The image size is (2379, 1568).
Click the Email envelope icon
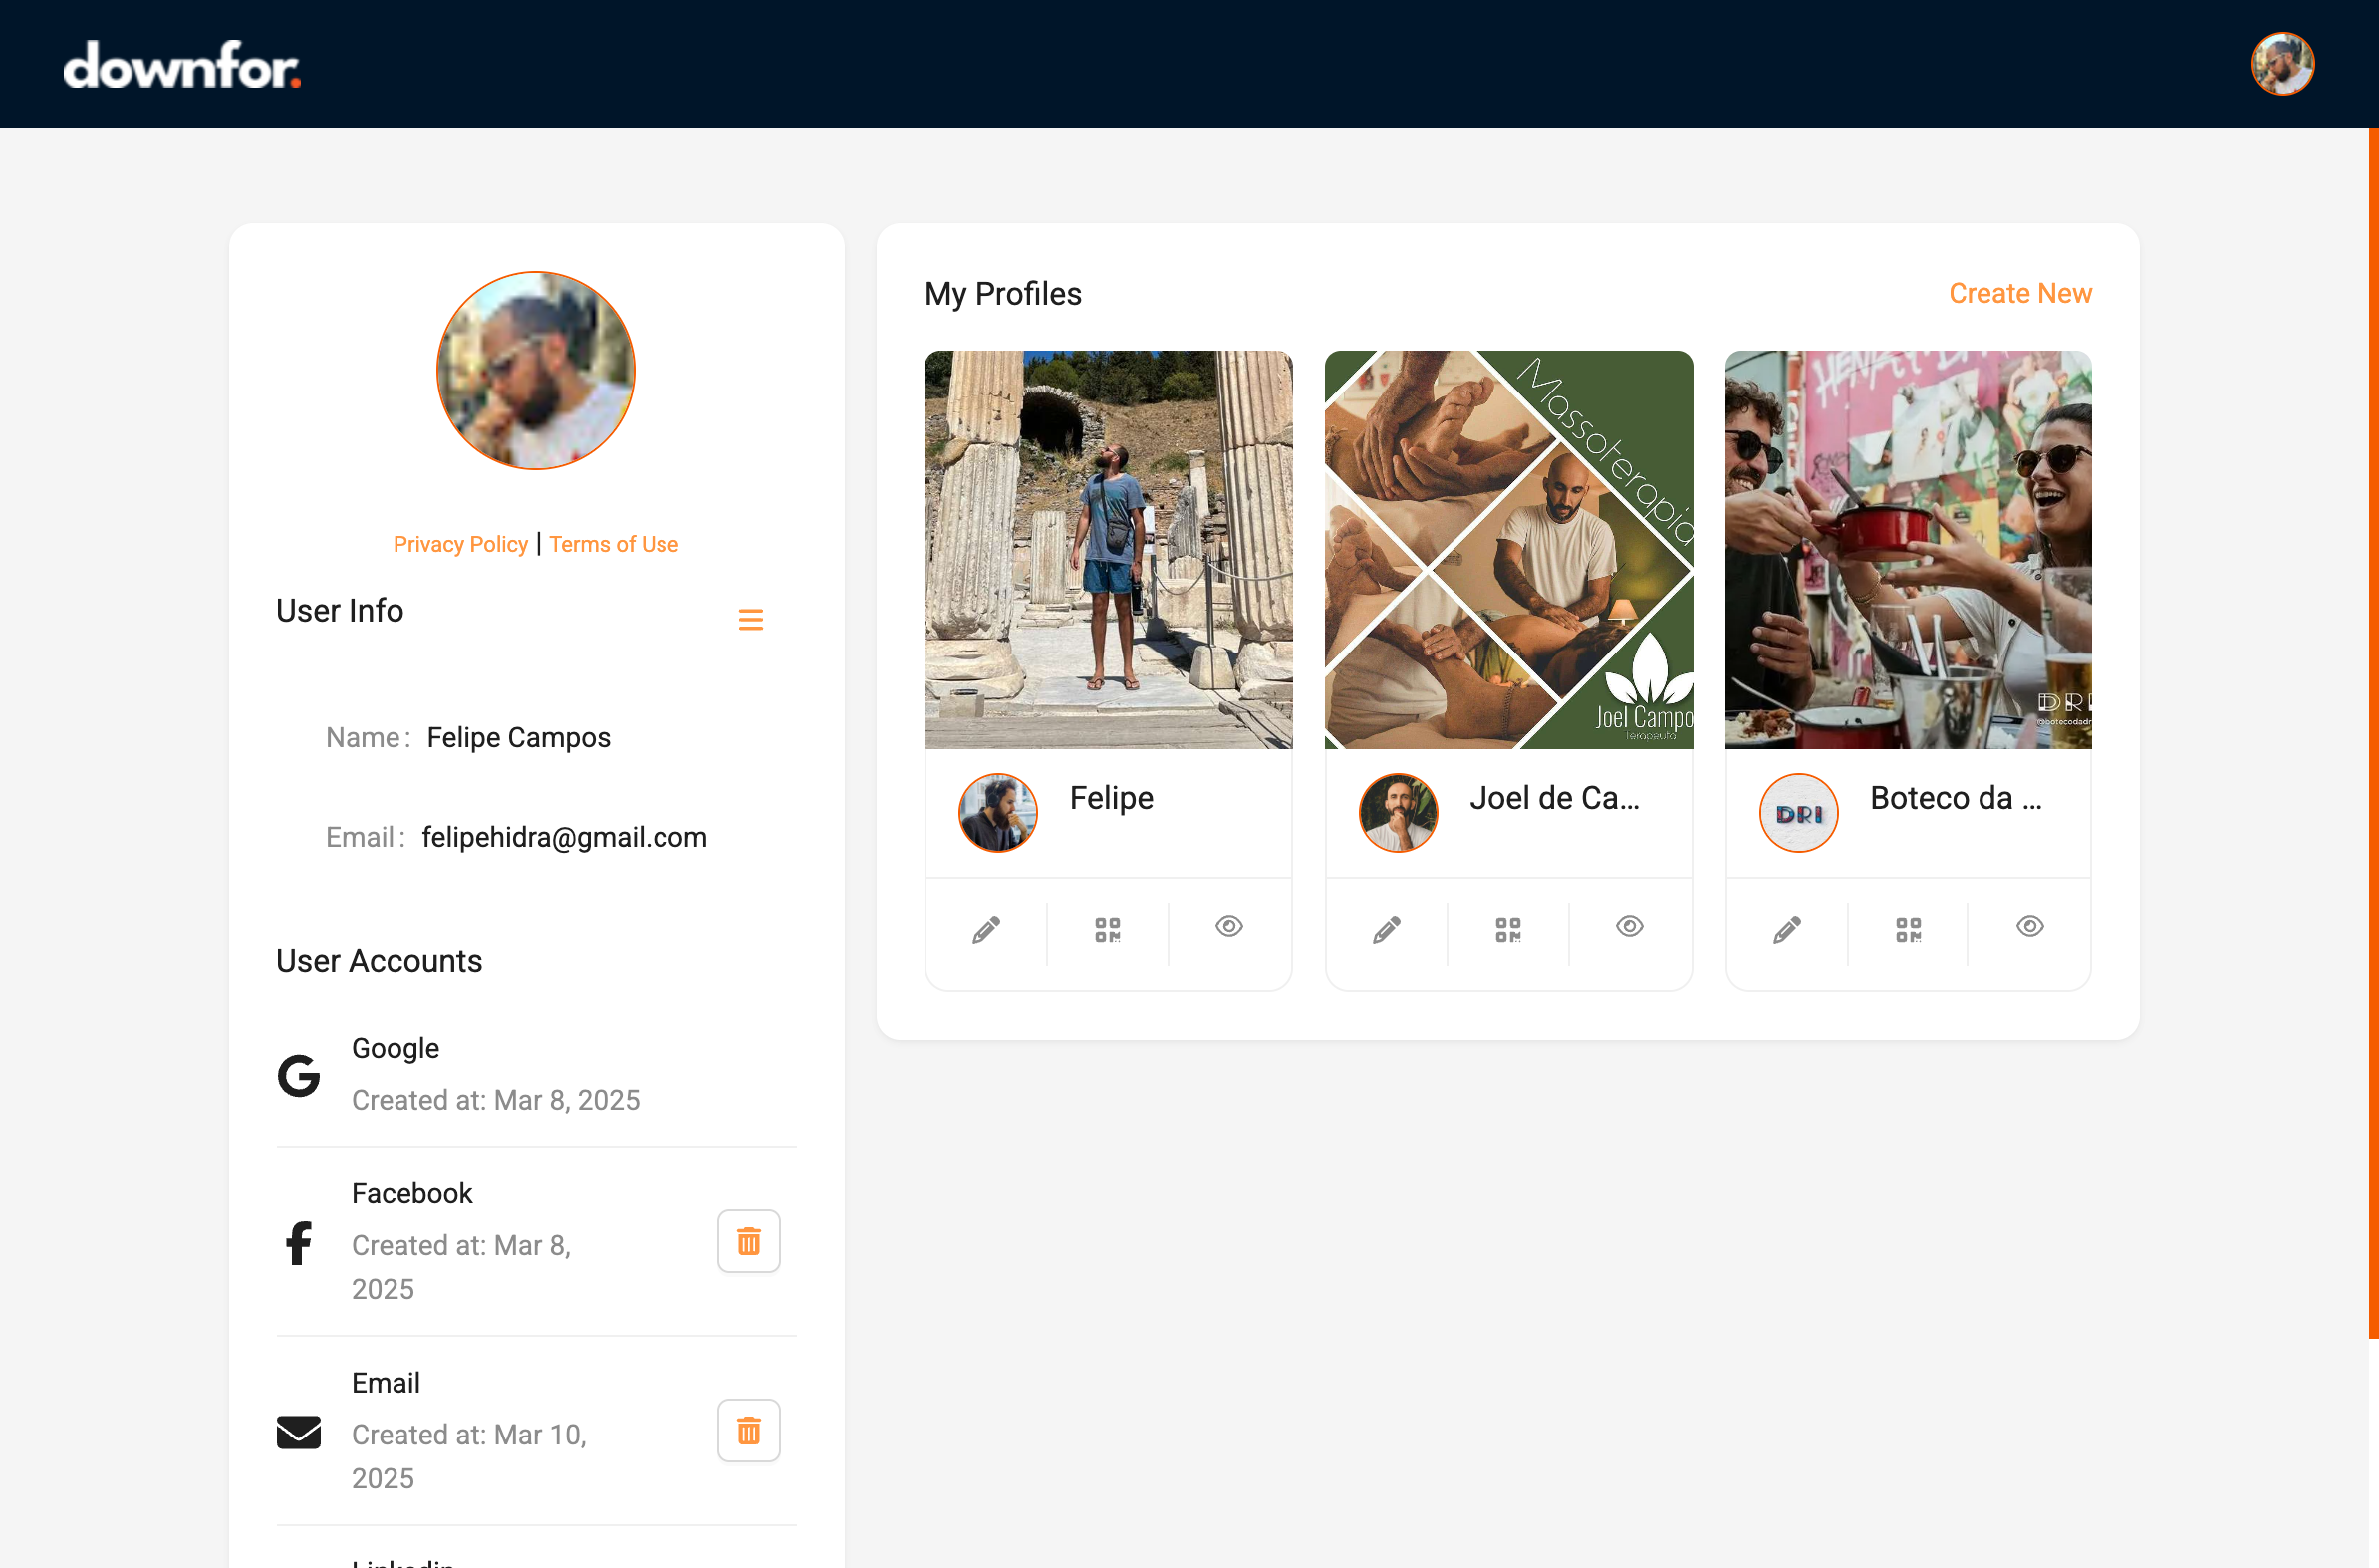[298, 1432]
